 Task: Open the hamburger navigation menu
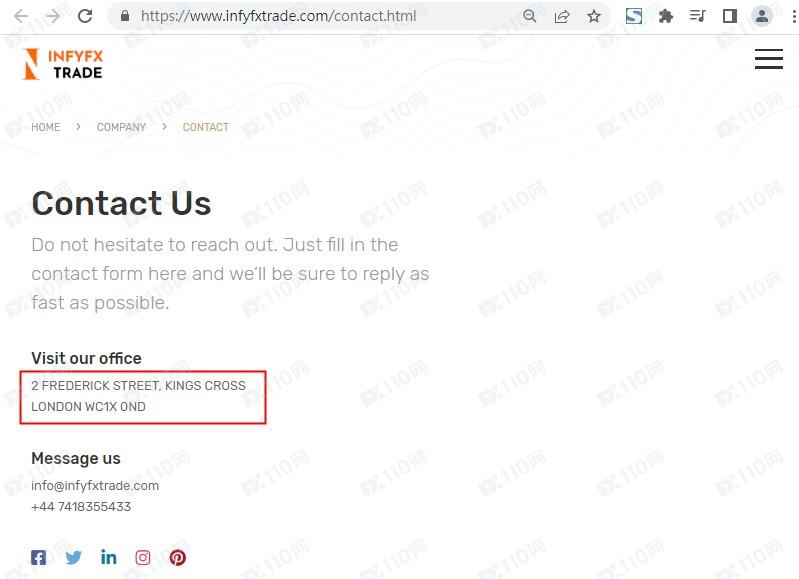[x=768, y=59]
